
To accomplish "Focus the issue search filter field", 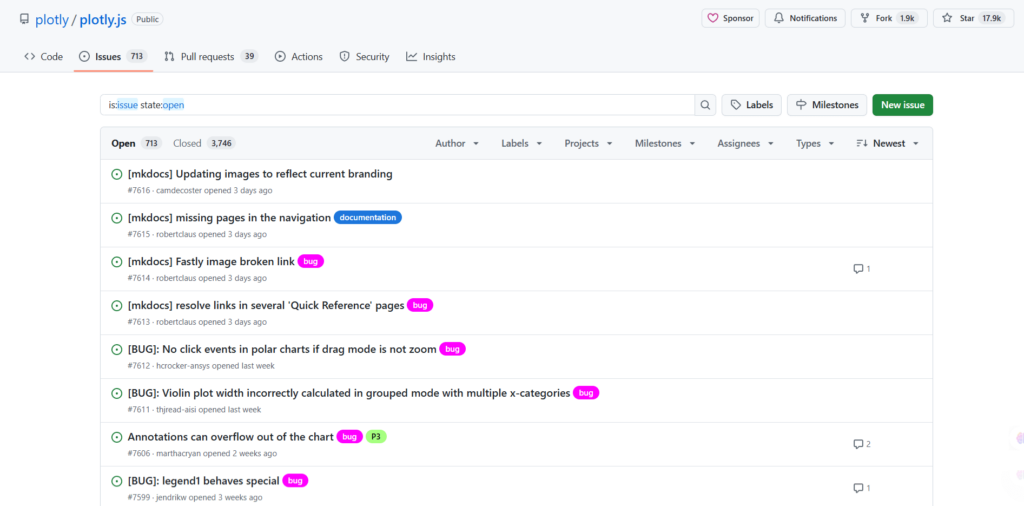I will [400, 105].
